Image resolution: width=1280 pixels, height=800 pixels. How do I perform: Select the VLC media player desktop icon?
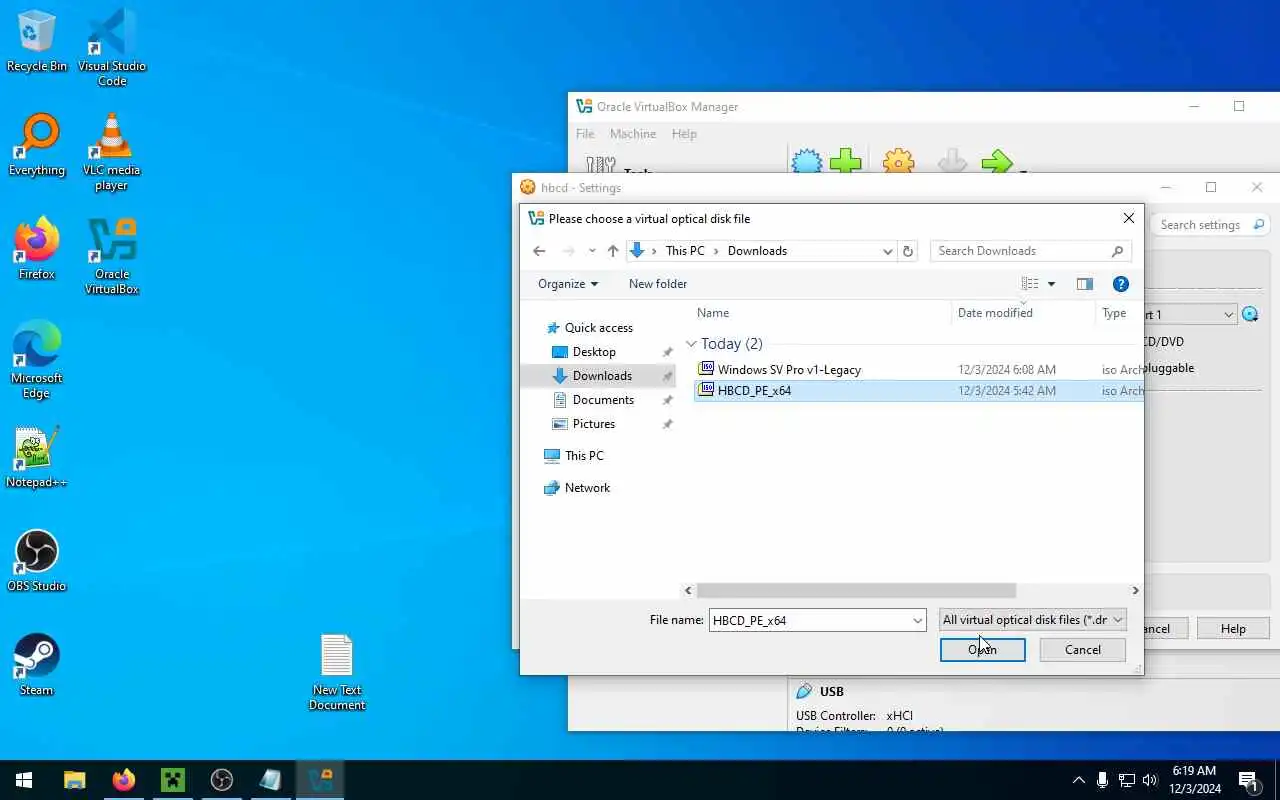pyautogui.click(x=112, y=152)
